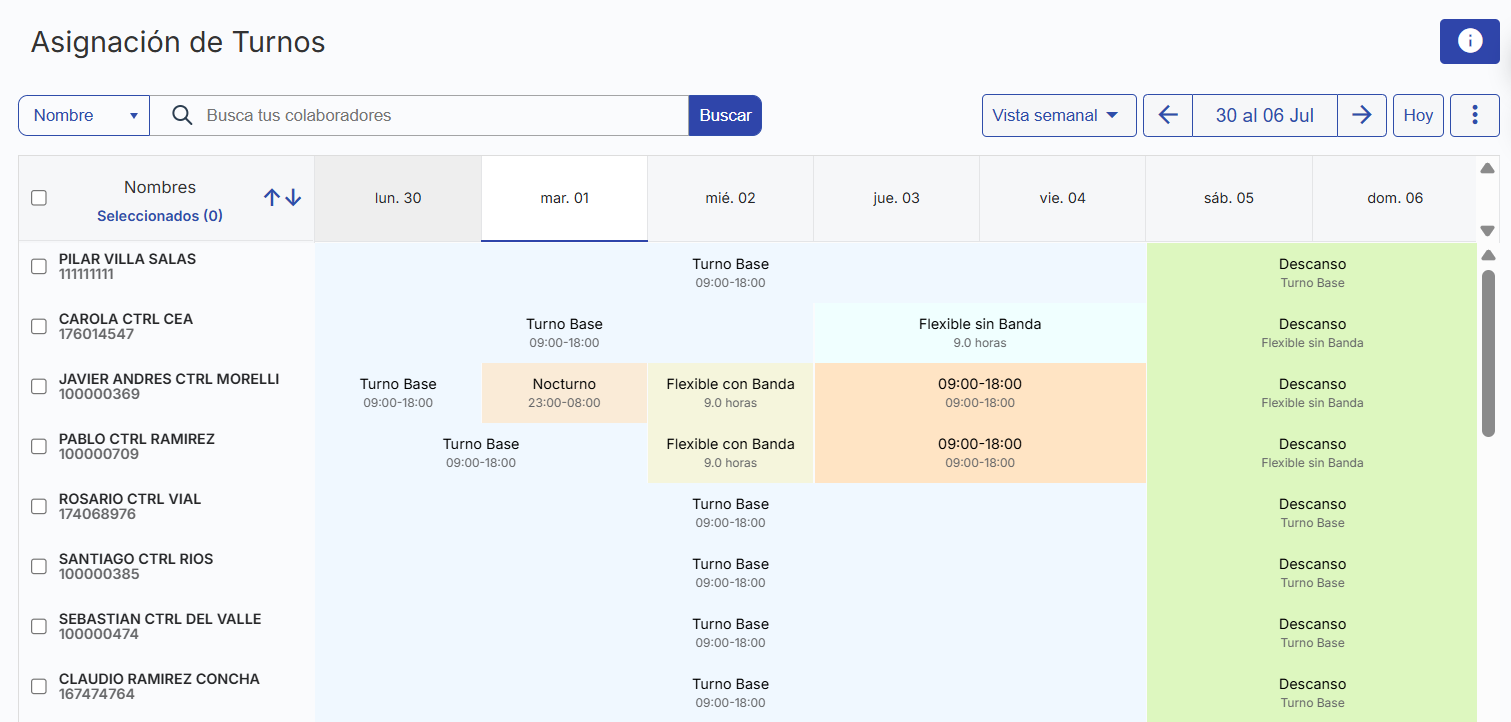The image size is (1511, 722).
Task: Sort names descending with down arrow
Action: (293, 198)
